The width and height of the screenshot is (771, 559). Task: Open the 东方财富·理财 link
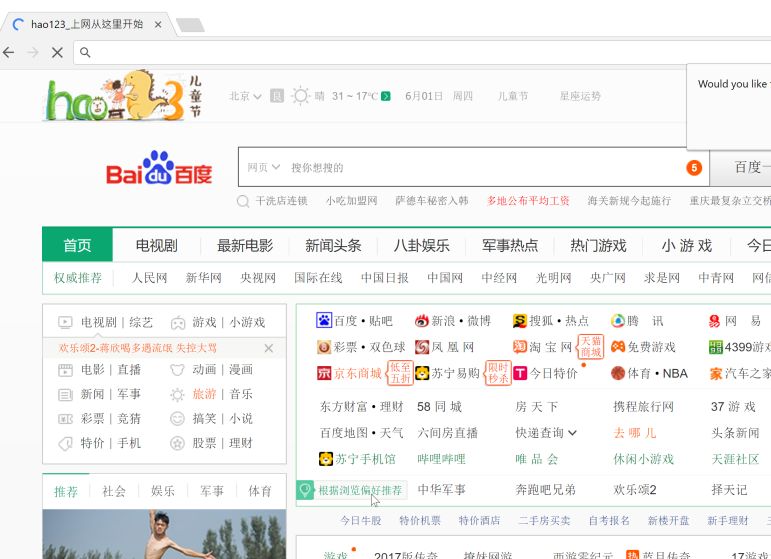pos(361,407)
